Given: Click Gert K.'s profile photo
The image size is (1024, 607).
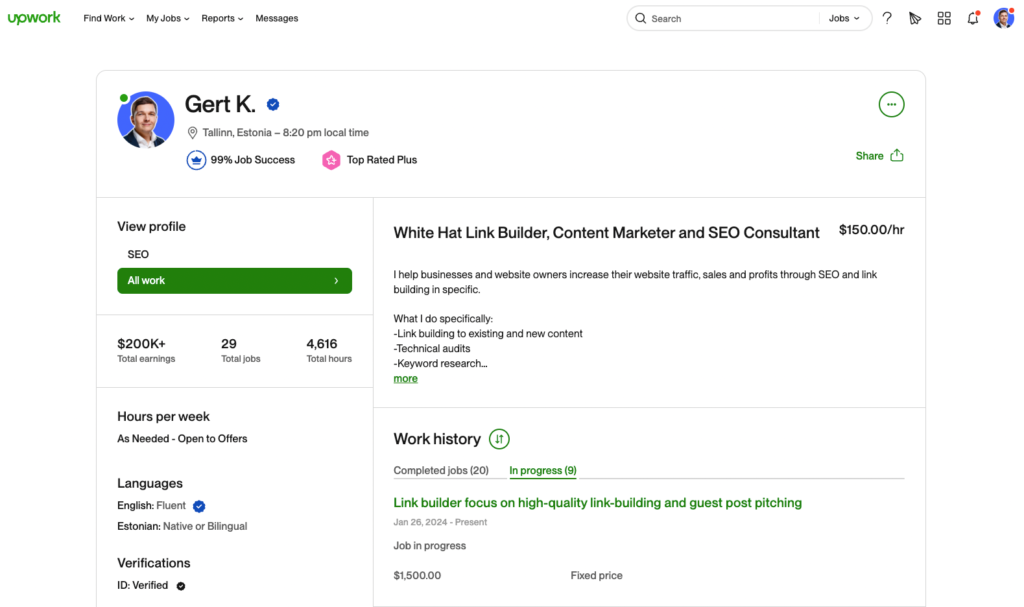Looking at the screenshot, I should (146, 120).
